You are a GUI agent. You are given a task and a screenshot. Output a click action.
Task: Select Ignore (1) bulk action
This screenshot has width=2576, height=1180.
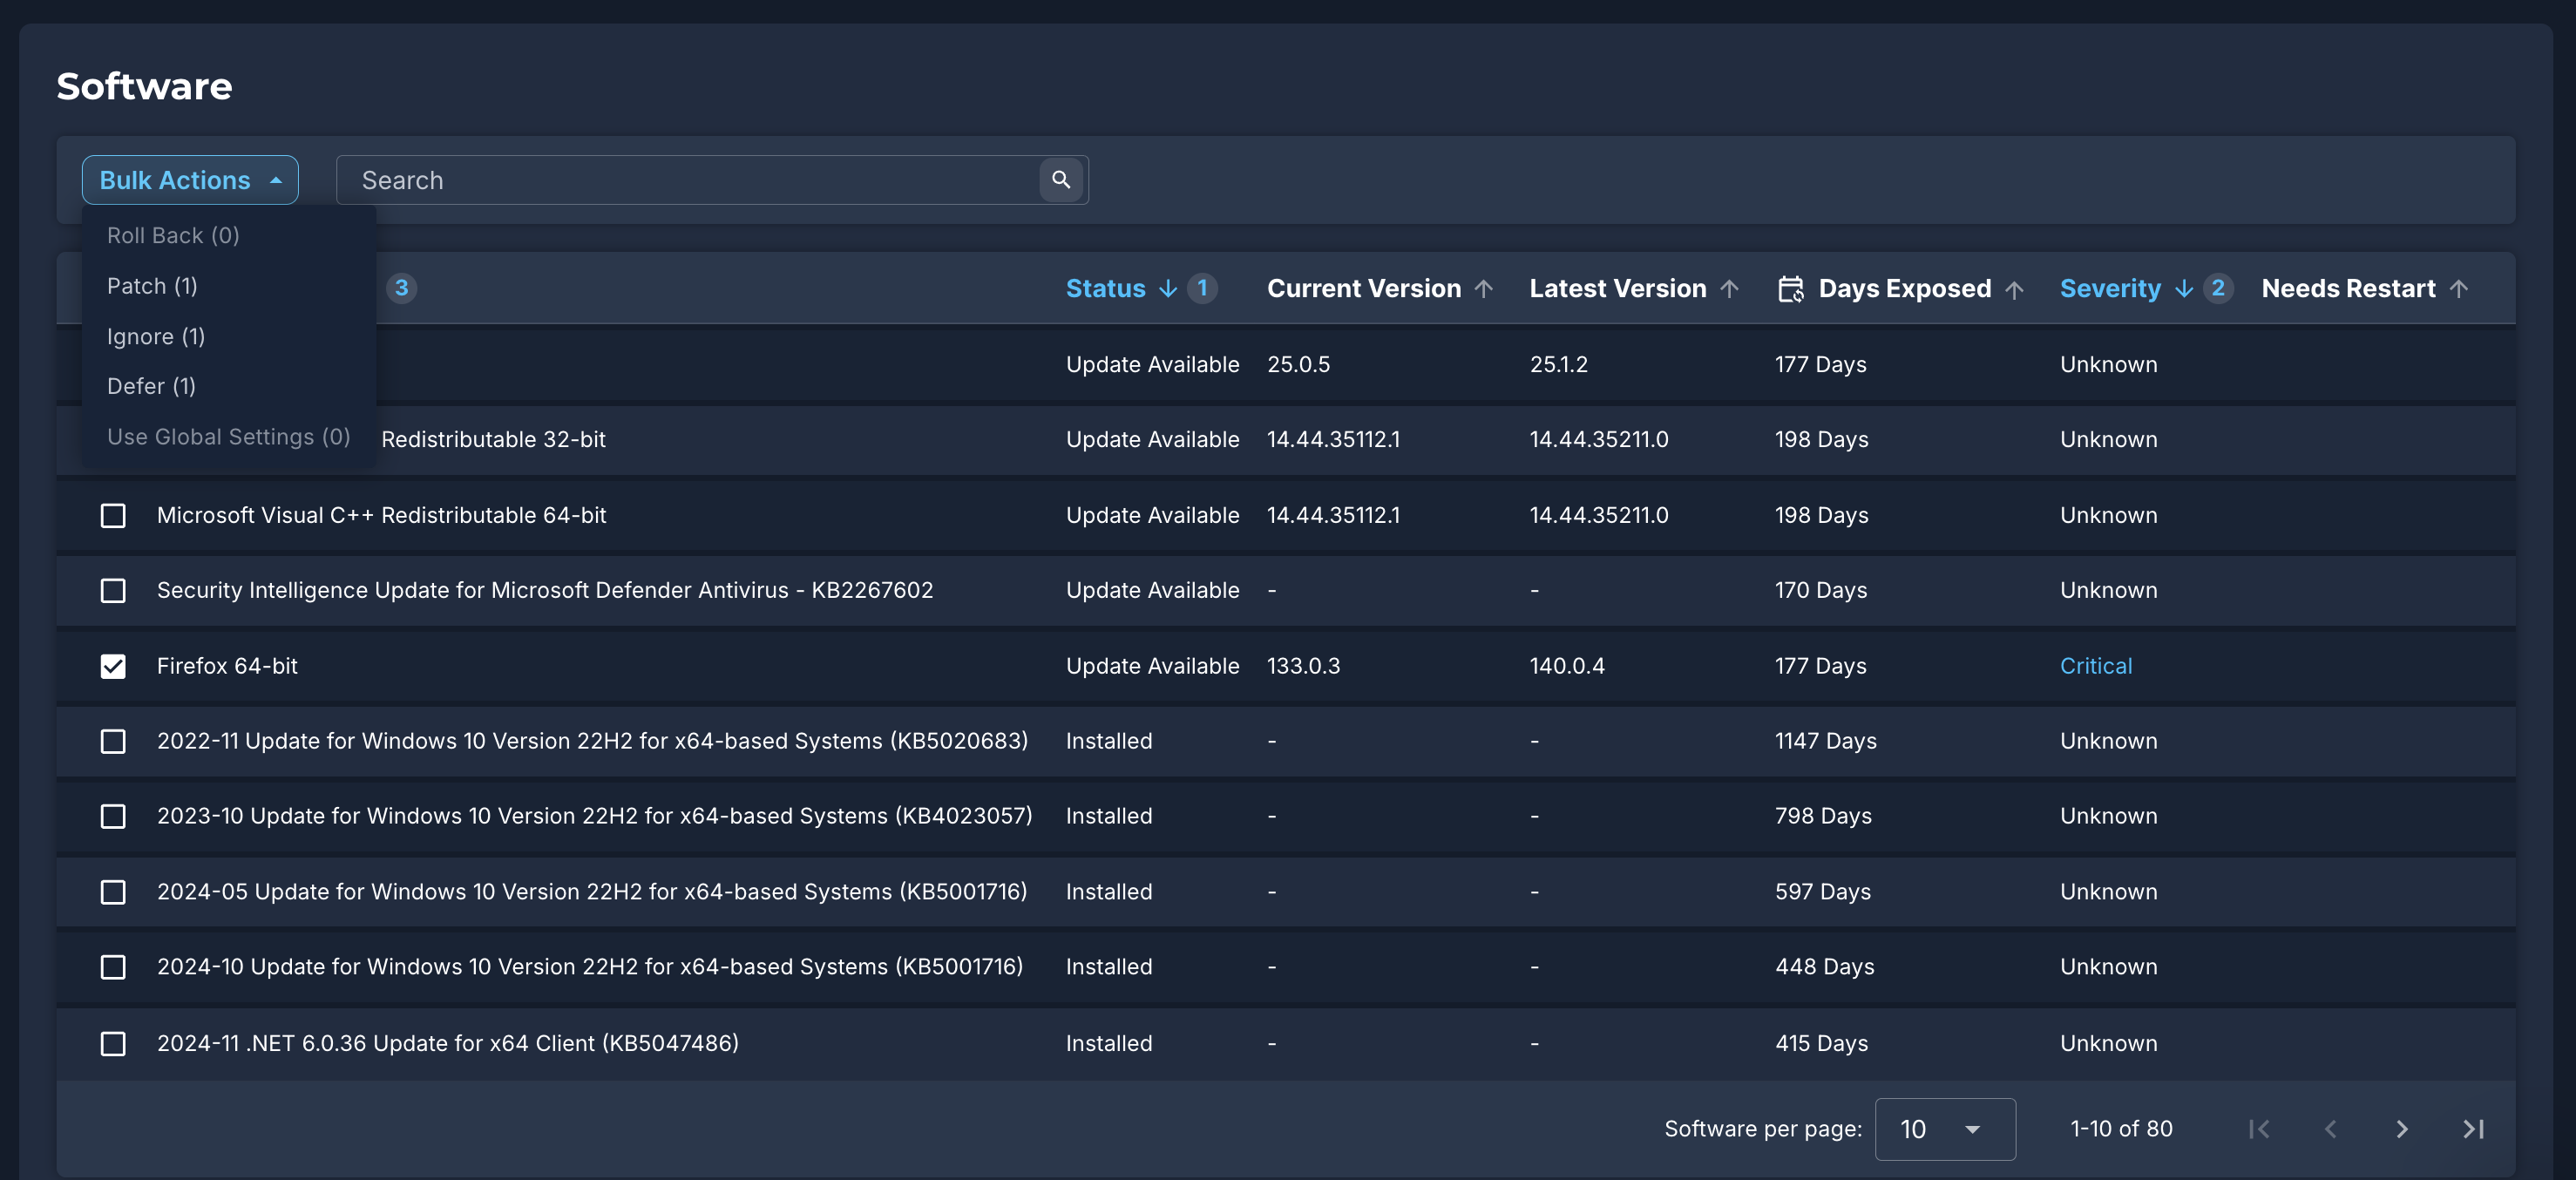(x=156, y=336)
